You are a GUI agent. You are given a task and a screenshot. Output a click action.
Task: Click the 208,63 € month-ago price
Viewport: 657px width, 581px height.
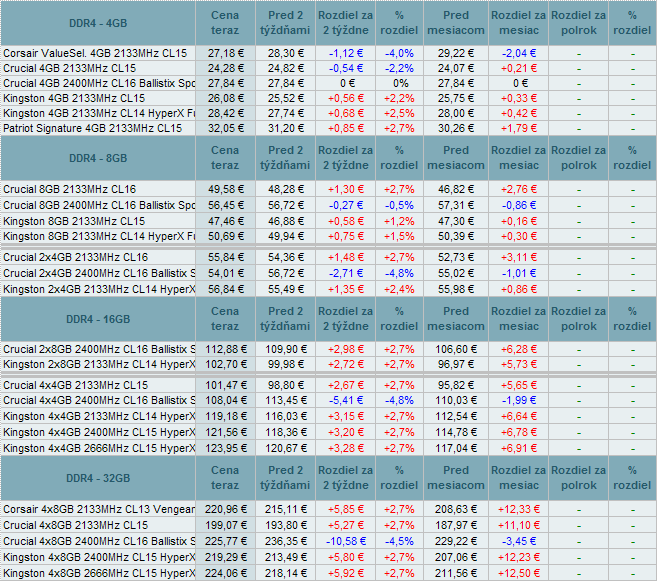point(456,509)
